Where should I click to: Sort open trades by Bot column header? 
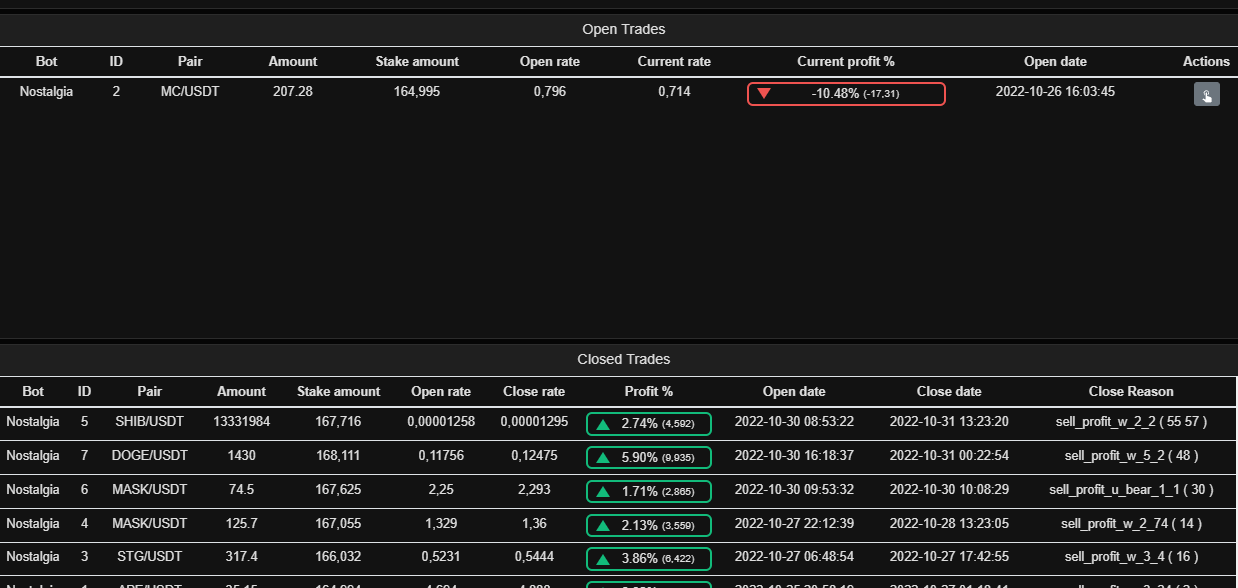pos(46,61)
